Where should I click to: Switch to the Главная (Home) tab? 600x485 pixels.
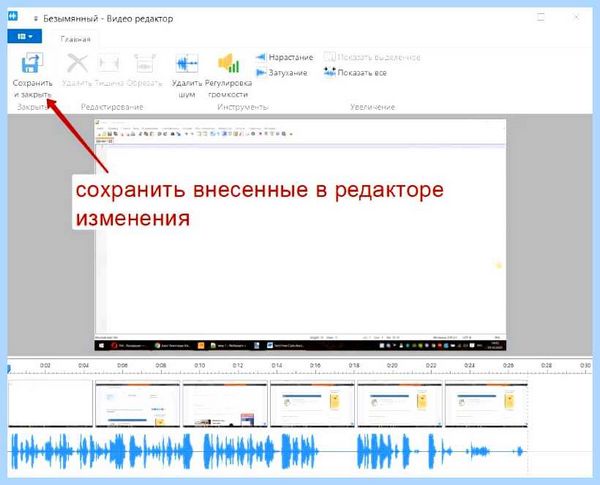coord(75,39)
